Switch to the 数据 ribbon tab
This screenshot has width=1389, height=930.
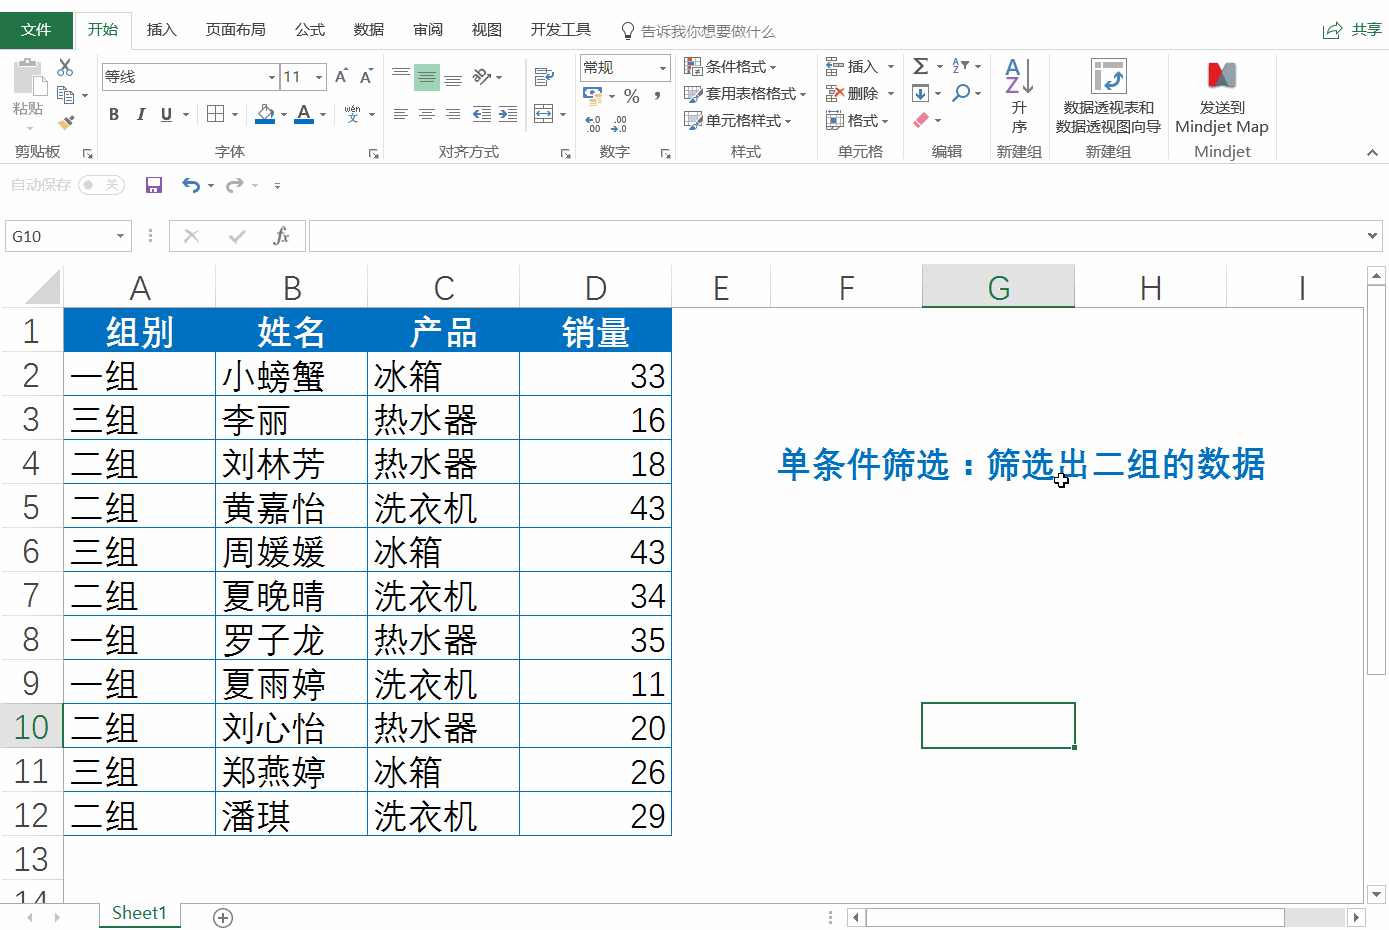coord(368,30)
